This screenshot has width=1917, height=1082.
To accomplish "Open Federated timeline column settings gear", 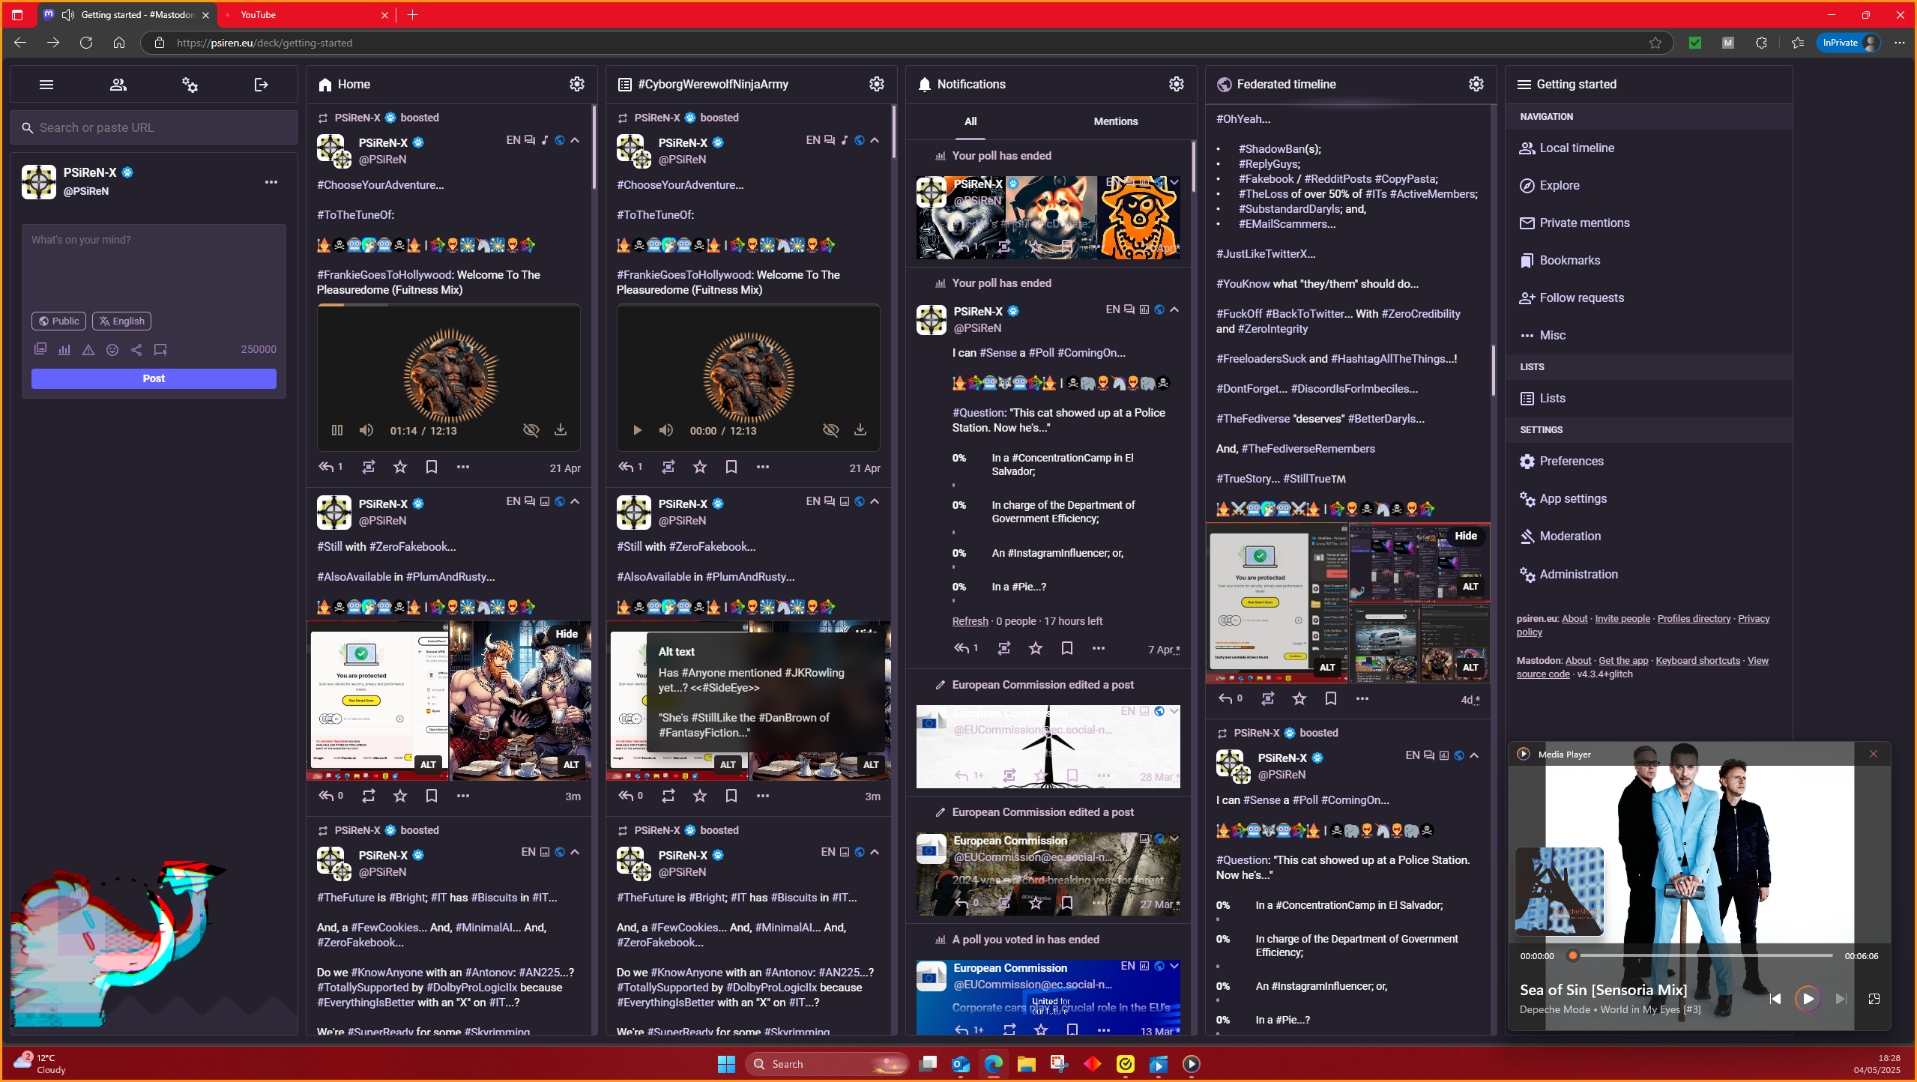I will pos(1476,84).
